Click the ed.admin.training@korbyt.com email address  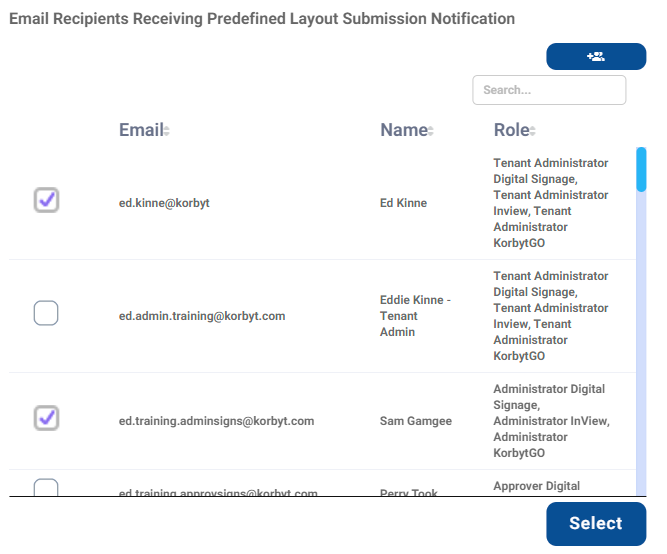click(202, 316)
